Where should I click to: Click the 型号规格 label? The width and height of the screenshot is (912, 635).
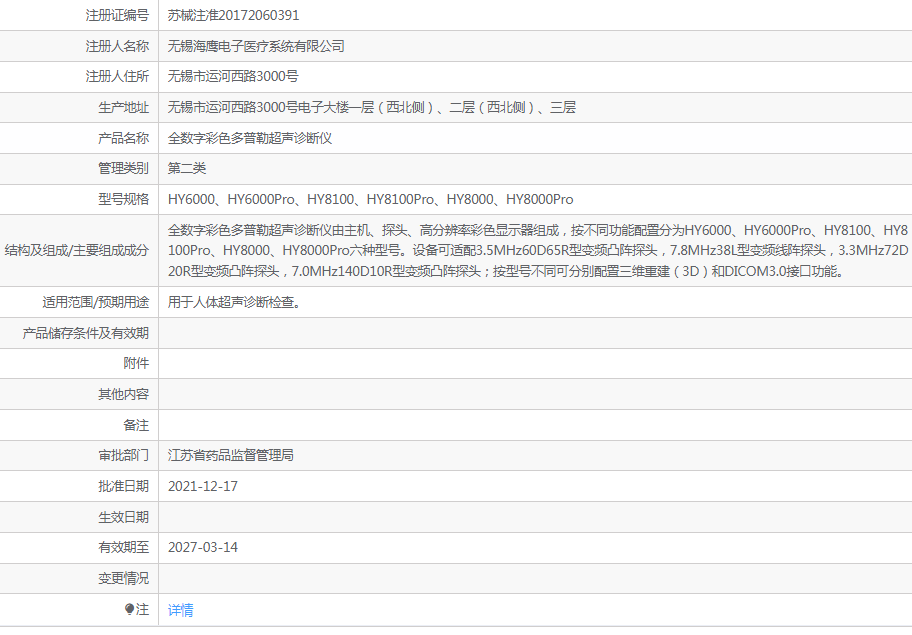click(x=123, y=199)
